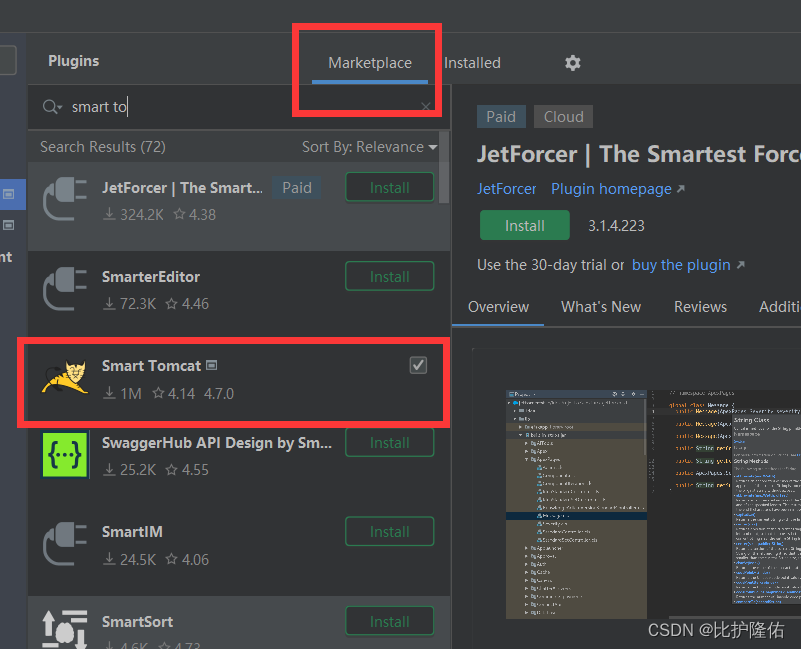Focus the plugin search field
Viewport: 801px width, 649px height.
240,107
